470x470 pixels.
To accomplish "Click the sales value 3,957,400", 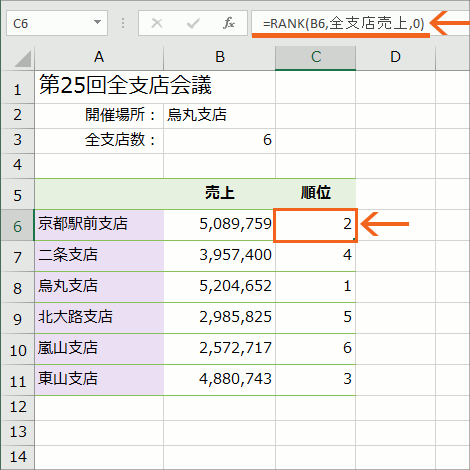I will coord(220,256).
